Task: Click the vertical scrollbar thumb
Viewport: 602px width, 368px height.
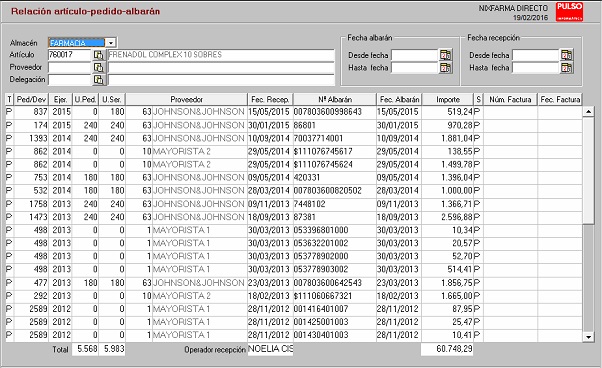Action: point(588,171)
